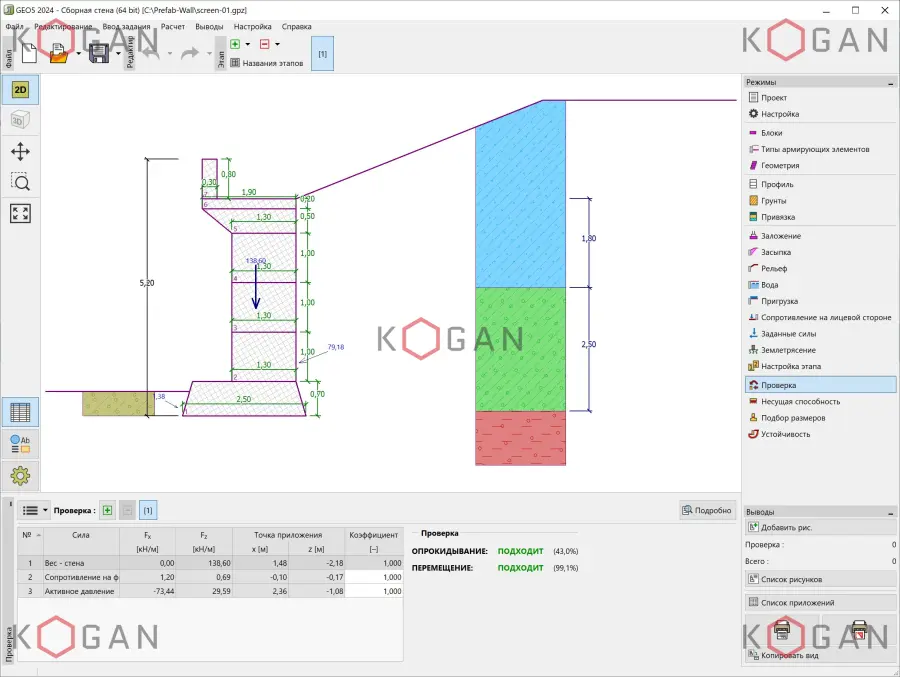Image resolution: width=900 pixels, height=677 pixels.
Task: Expand the list view dropdown in Проверка panel
Action: (35, 510)
